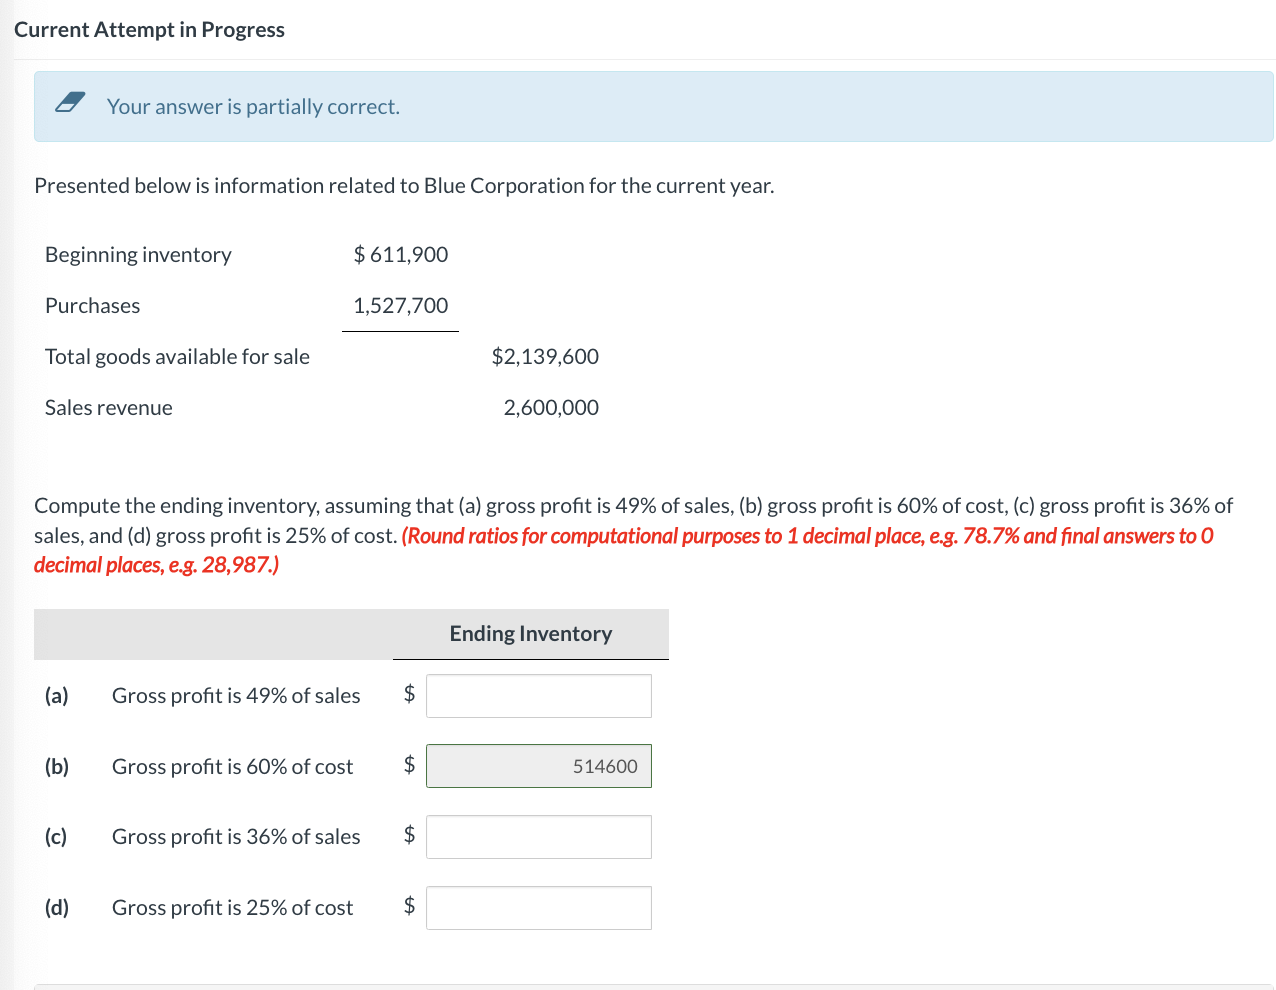1276x990 pixels.
Task: Click the Beginning inventory label
Action: click(x=138, y=255)
